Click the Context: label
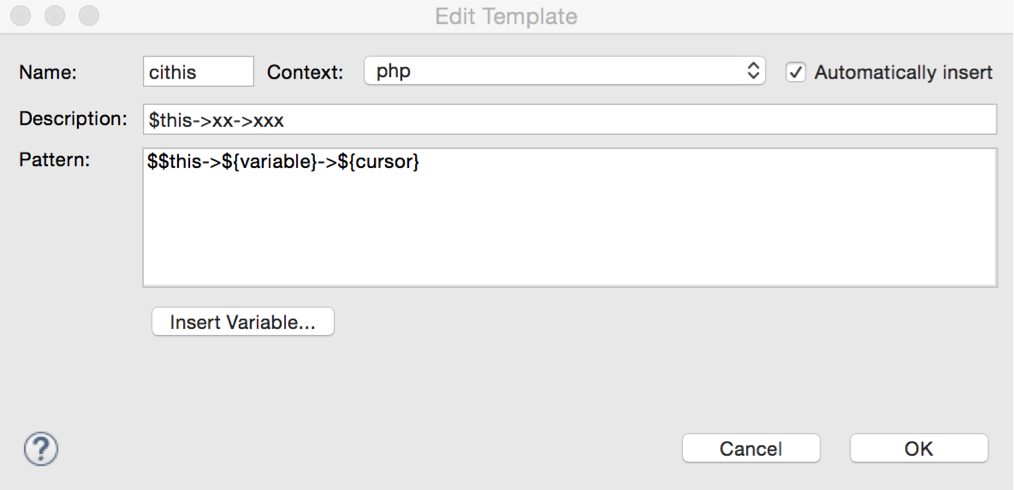This screenshot has height=490, width=1014. click(x=305, y=72)
